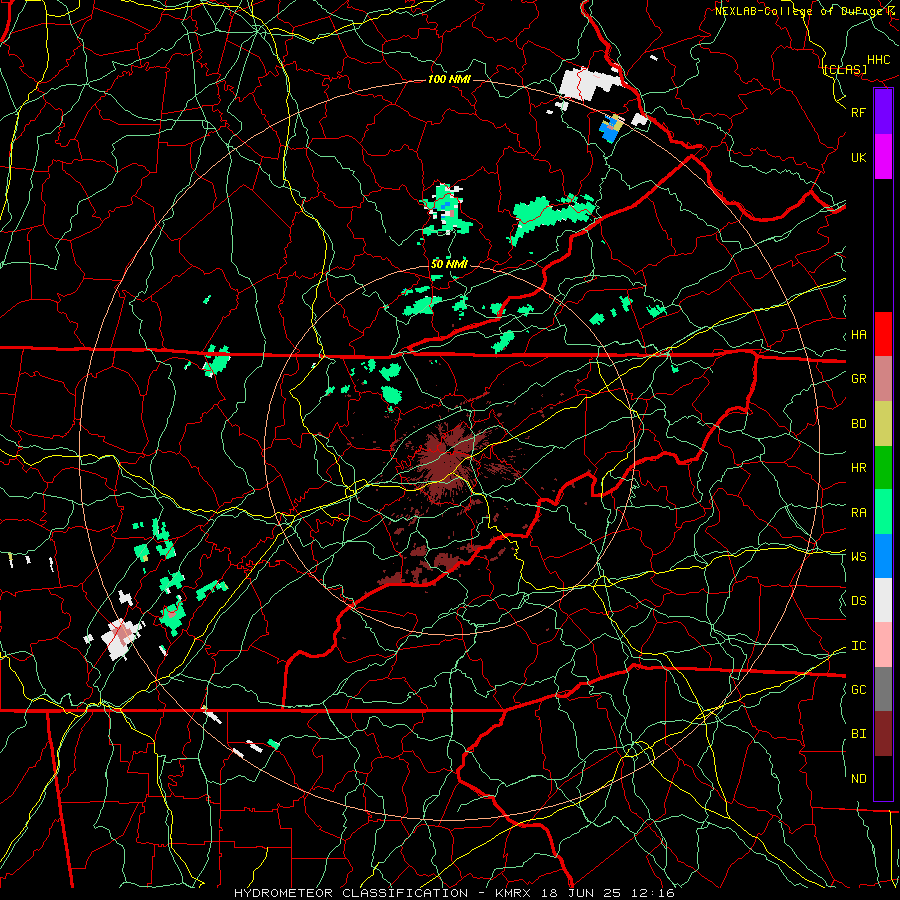This screenshot has width=900, height=900.
Task: Click the HHC product label
Action: [x=879, y=60]
